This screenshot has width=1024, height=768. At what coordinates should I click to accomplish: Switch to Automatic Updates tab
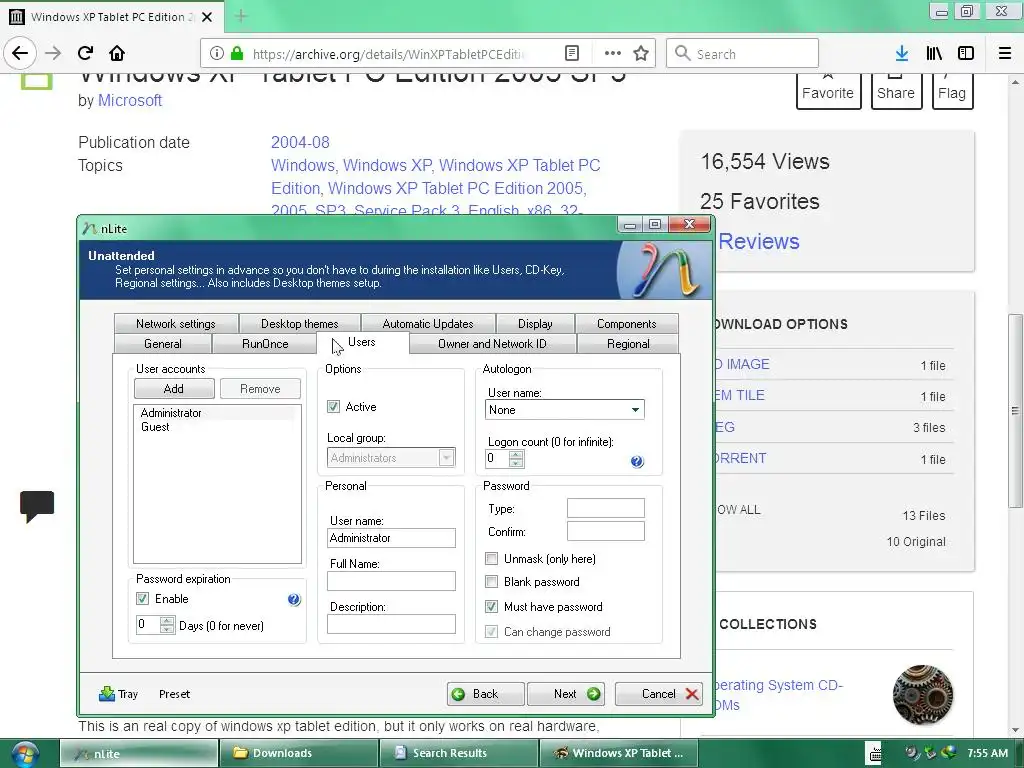click(x=428, y=323)
